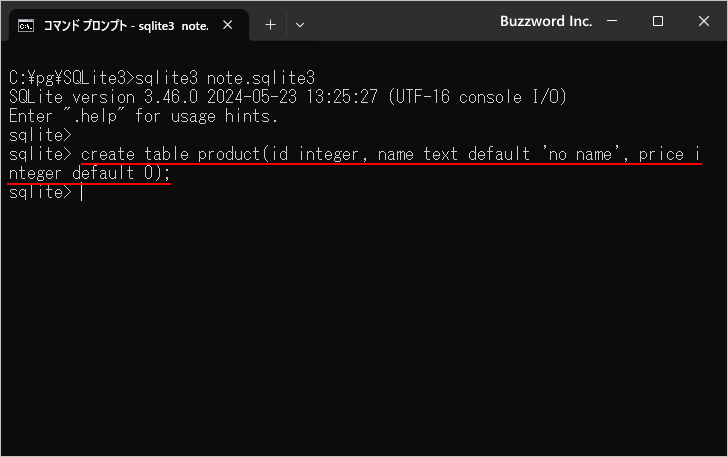Screen dimensions: 728x457
Task: Select the コマンド プロンプト sqlite3 tab title
Action: click(126, 26)
